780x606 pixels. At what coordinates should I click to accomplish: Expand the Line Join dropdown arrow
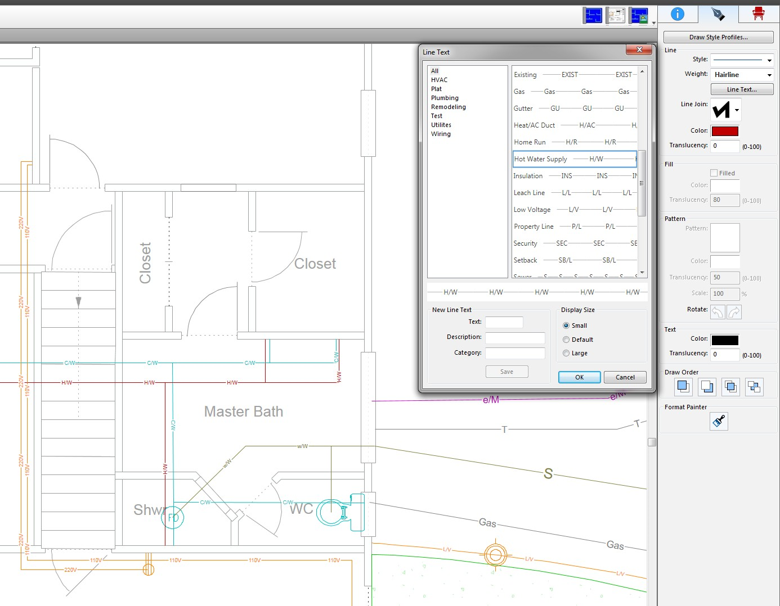pos(737,110)
